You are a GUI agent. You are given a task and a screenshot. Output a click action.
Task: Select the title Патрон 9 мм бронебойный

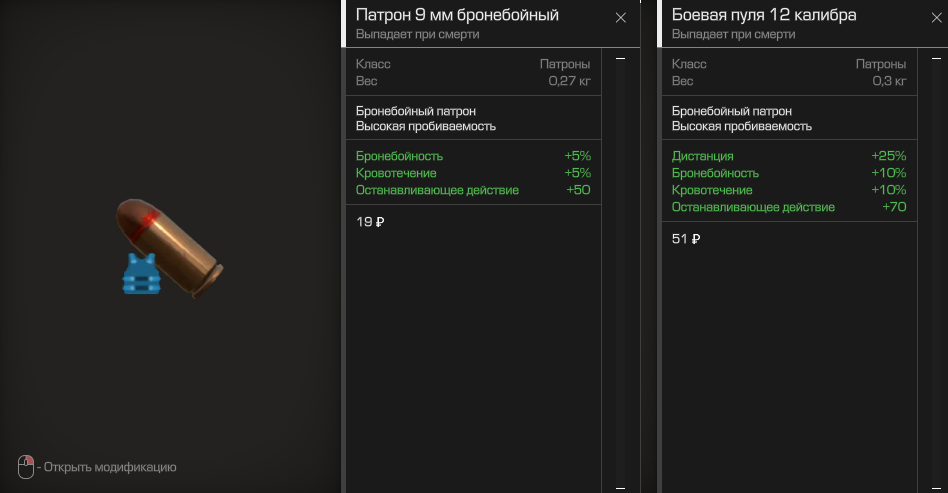point(457,15)
